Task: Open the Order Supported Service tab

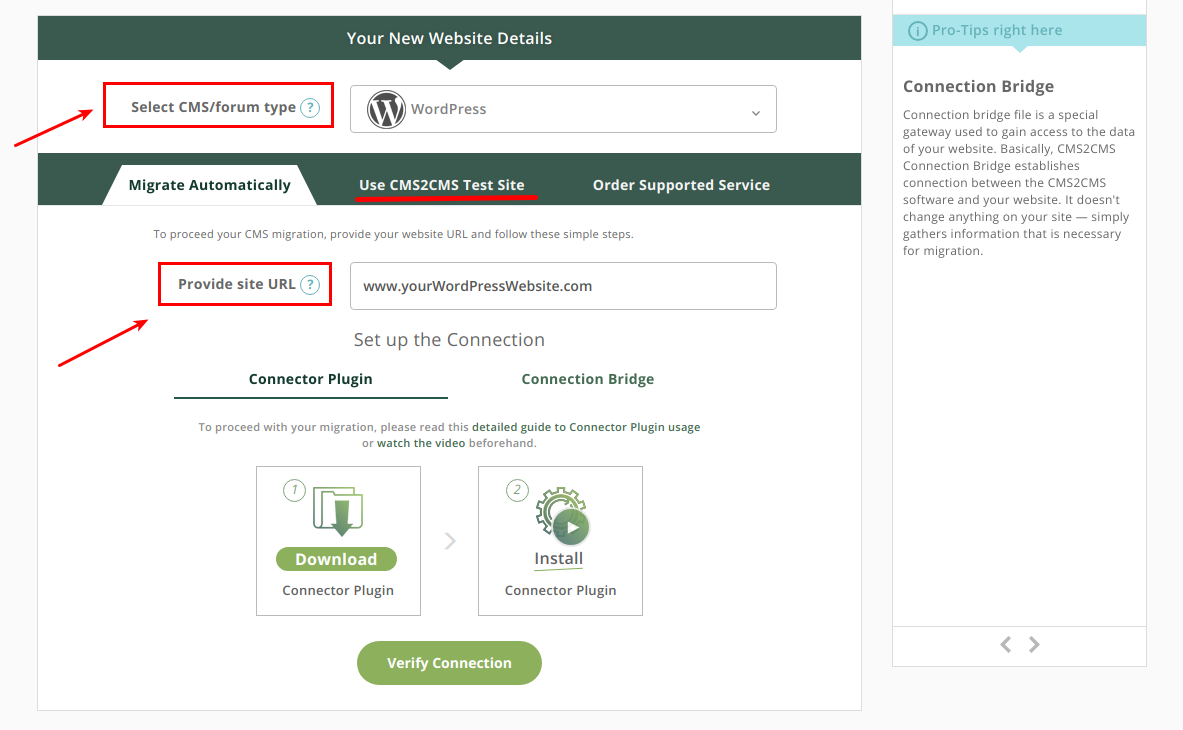Action: 681,186
